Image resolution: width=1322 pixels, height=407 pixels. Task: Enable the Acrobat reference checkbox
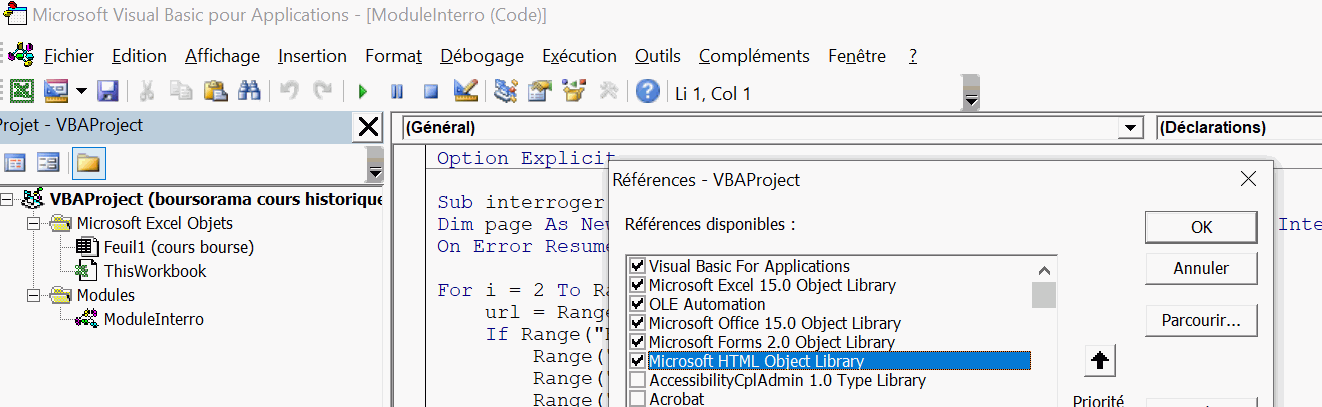pos(636,399)
